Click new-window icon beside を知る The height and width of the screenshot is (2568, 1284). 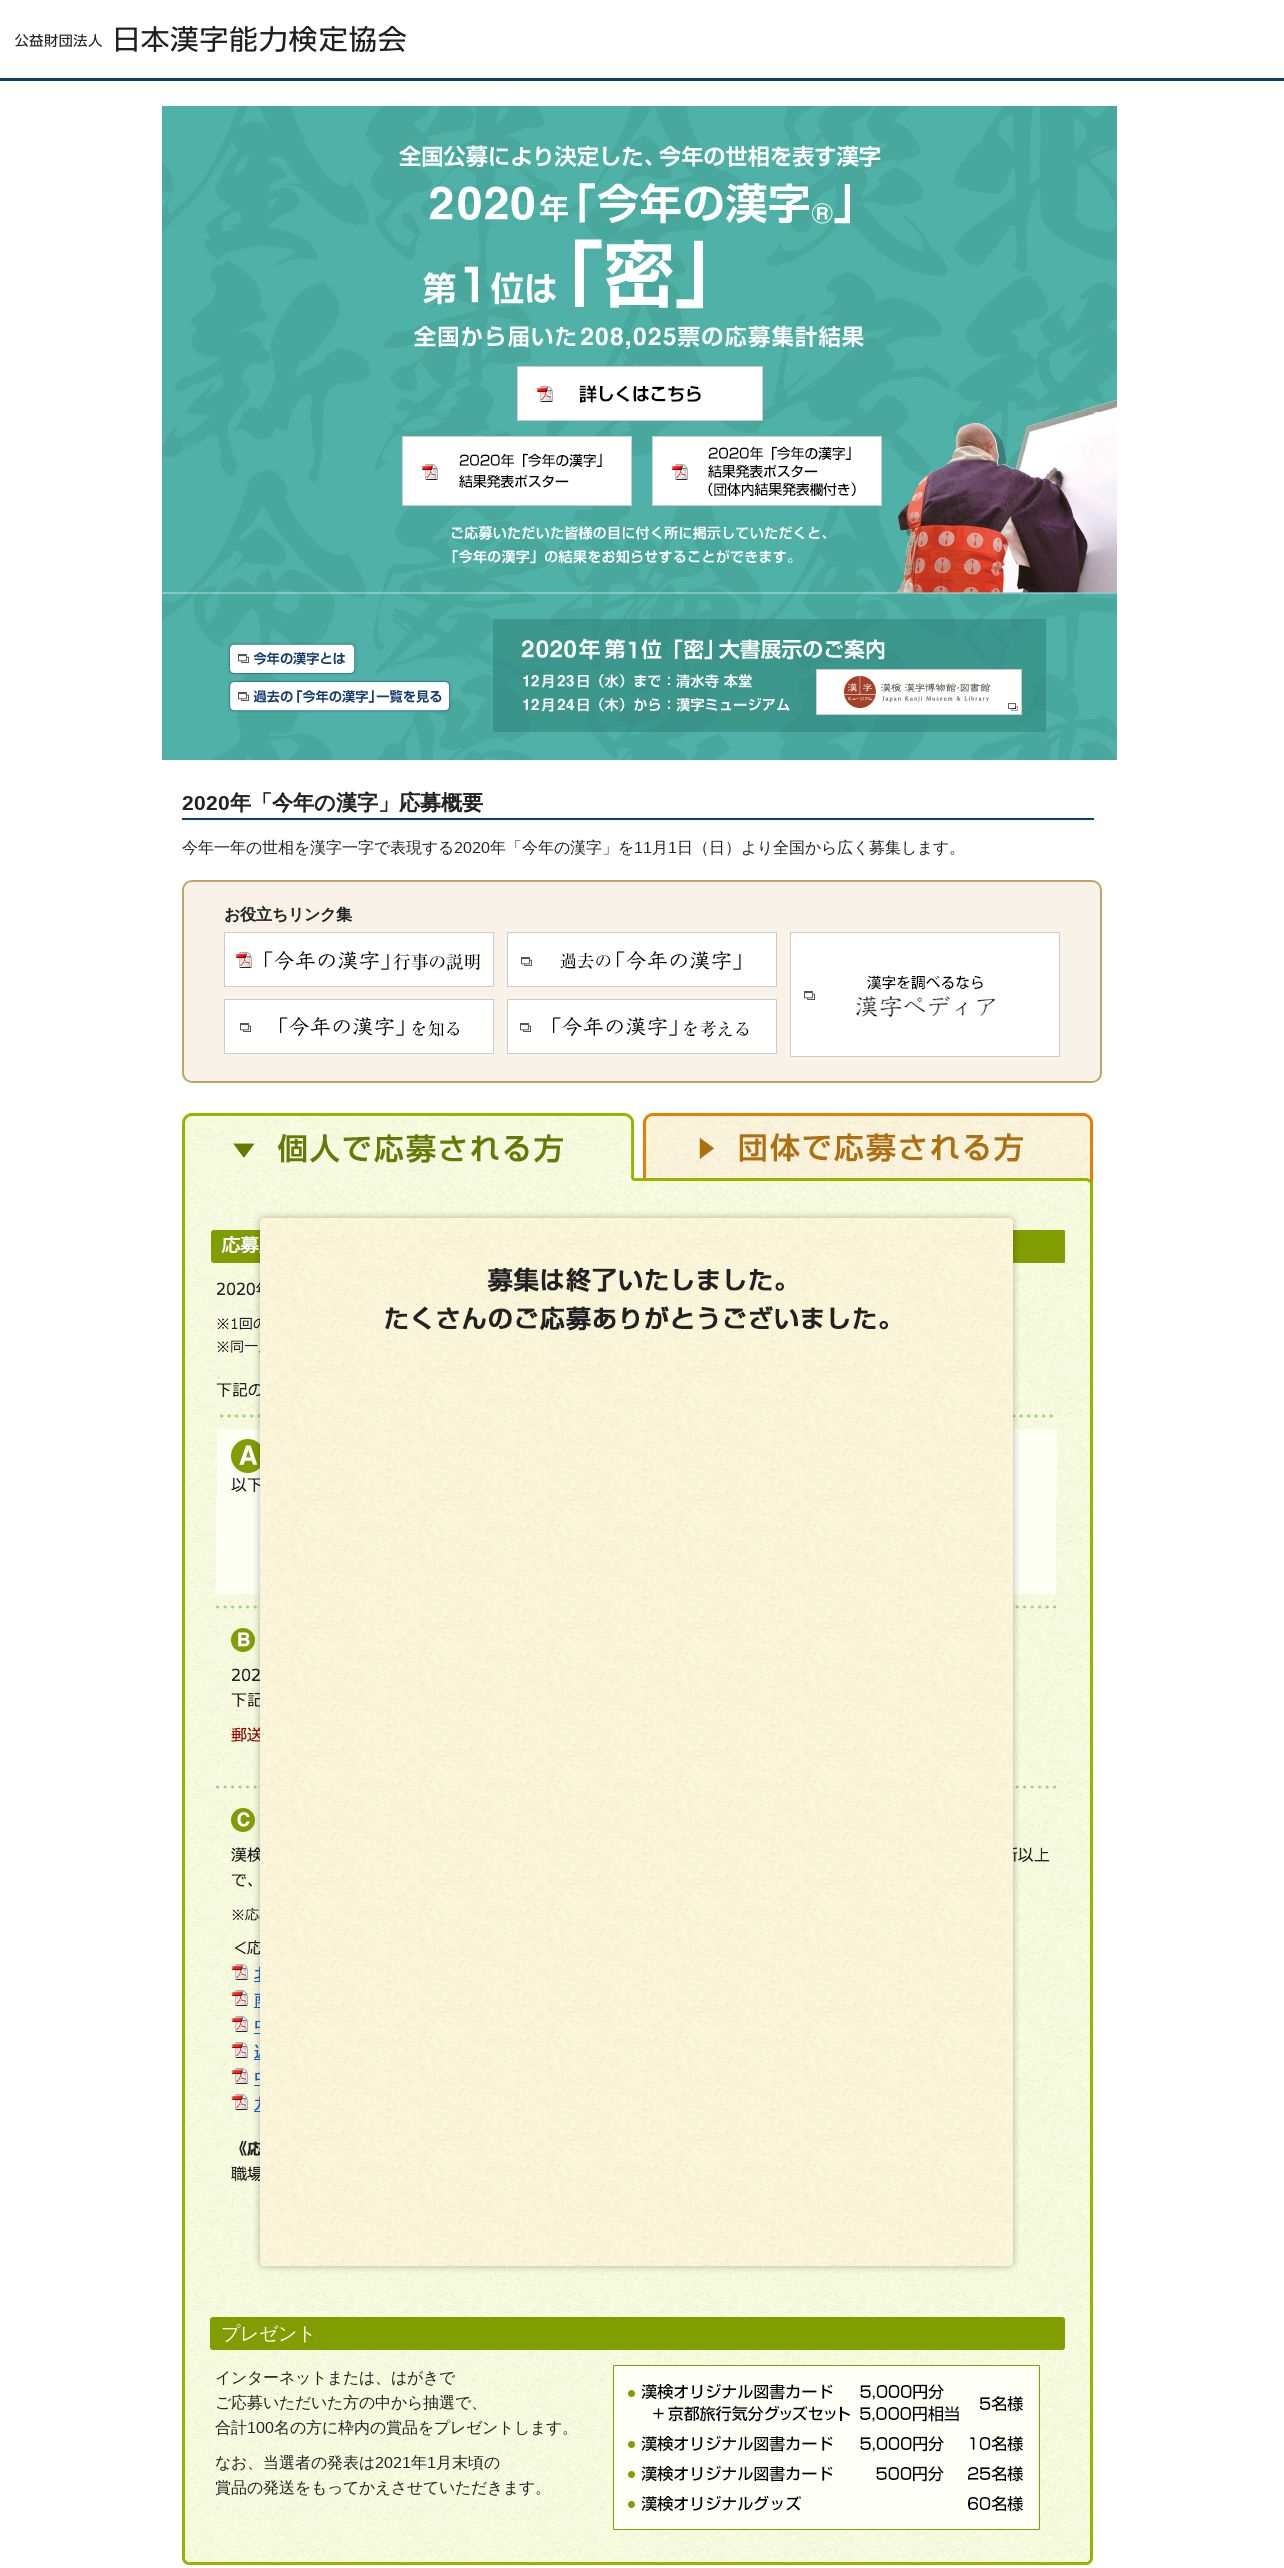pyautogui.click(x=245, y=1028)
